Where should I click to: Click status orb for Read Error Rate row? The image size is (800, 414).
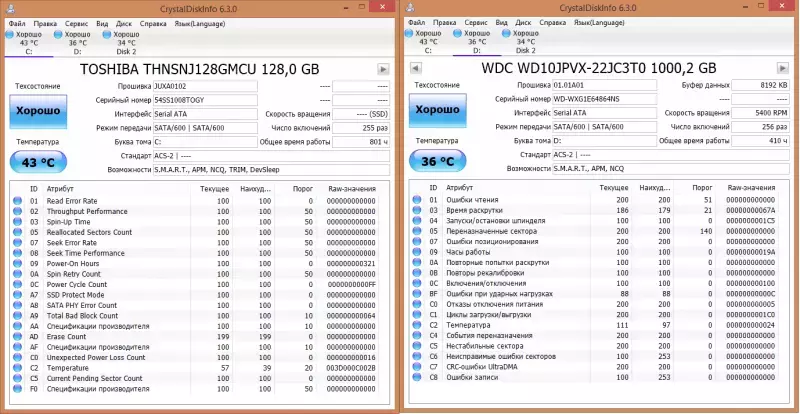pyautogui.click(x=18, y=201)
